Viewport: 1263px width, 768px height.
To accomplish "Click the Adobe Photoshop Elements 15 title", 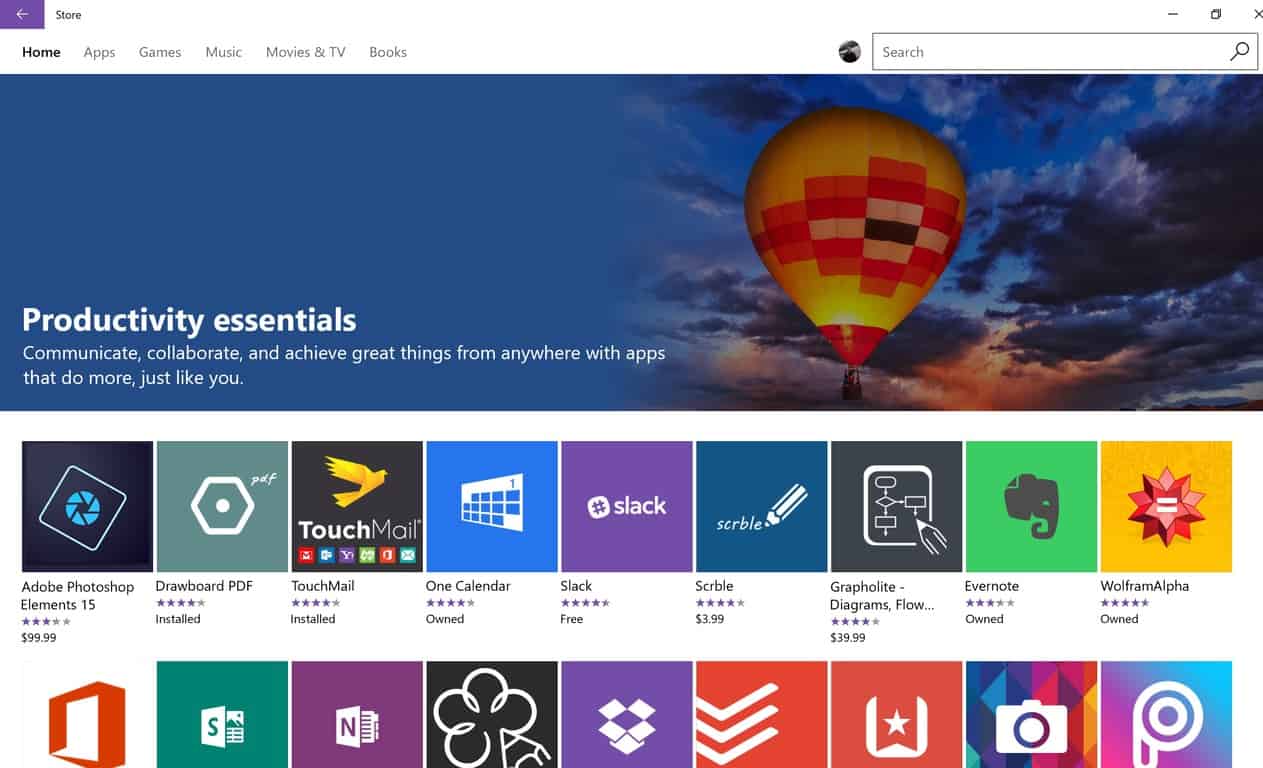I will coord(77,595).
